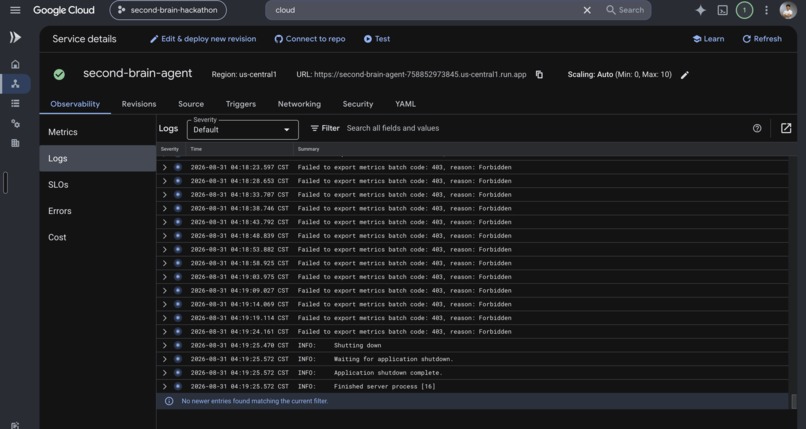Edit scaling settings with pencil icon
The image size is (806, 429).
[x=685, y=75]
